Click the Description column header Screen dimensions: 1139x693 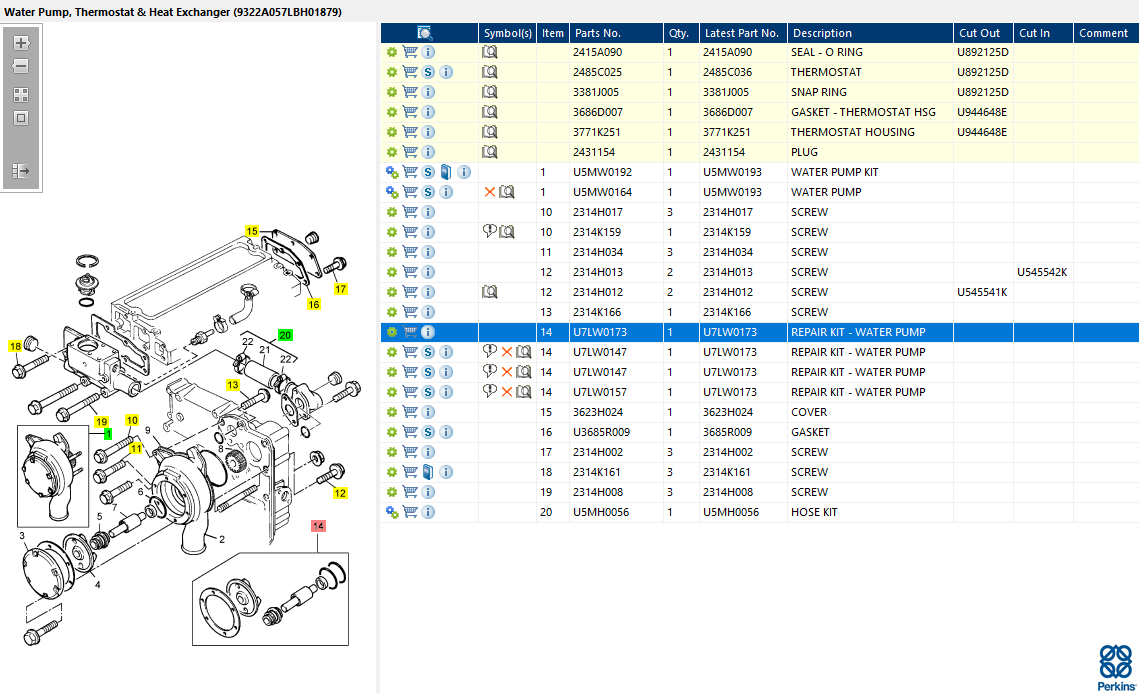pos(821,33)
